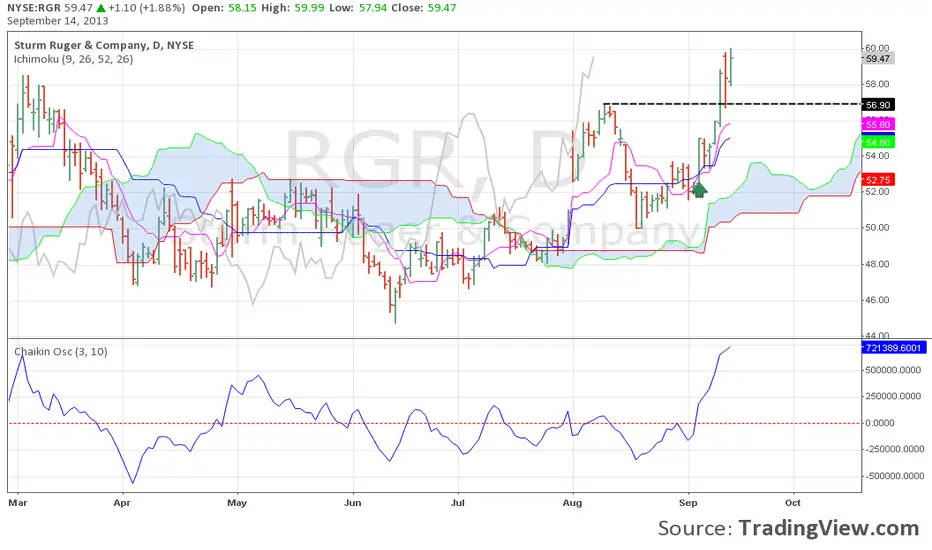Image resolution: width=932 pixels, height=550 pixels.
Task: Click the '+1.10 (+1.88%)' change value
Action: [x=146, y=8]
